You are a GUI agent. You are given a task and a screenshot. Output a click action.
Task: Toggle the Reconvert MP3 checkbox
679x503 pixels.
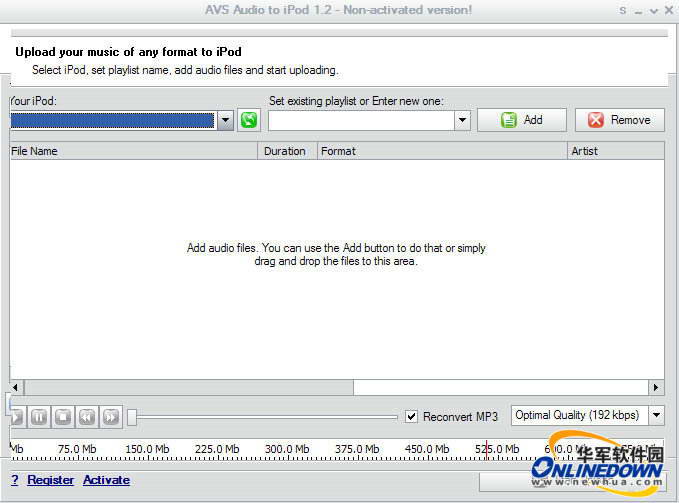click(x=411, y=417)
